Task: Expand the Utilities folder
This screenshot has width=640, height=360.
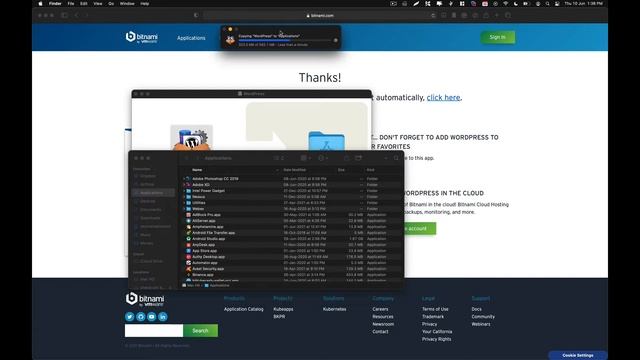Action: point(184,203)
